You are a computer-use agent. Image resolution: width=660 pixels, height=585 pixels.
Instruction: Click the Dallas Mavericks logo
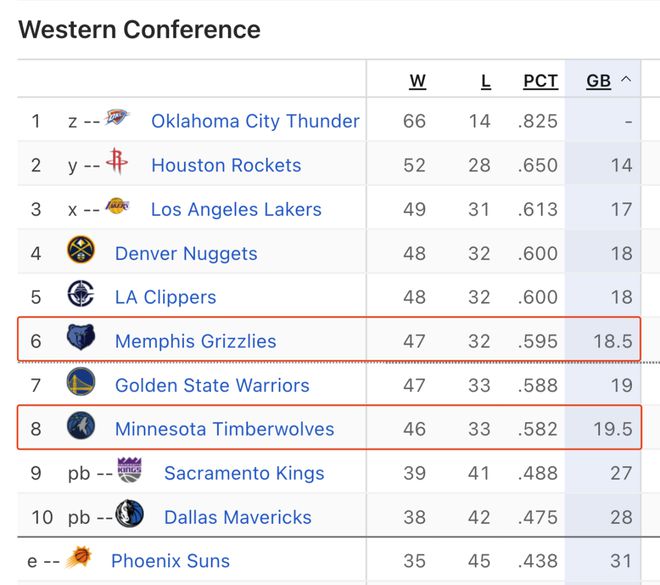[x=130, y=513]
